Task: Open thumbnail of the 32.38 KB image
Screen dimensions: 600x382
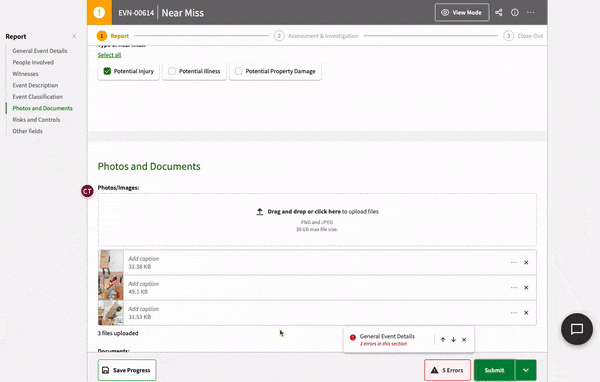Action: [111, 263]
